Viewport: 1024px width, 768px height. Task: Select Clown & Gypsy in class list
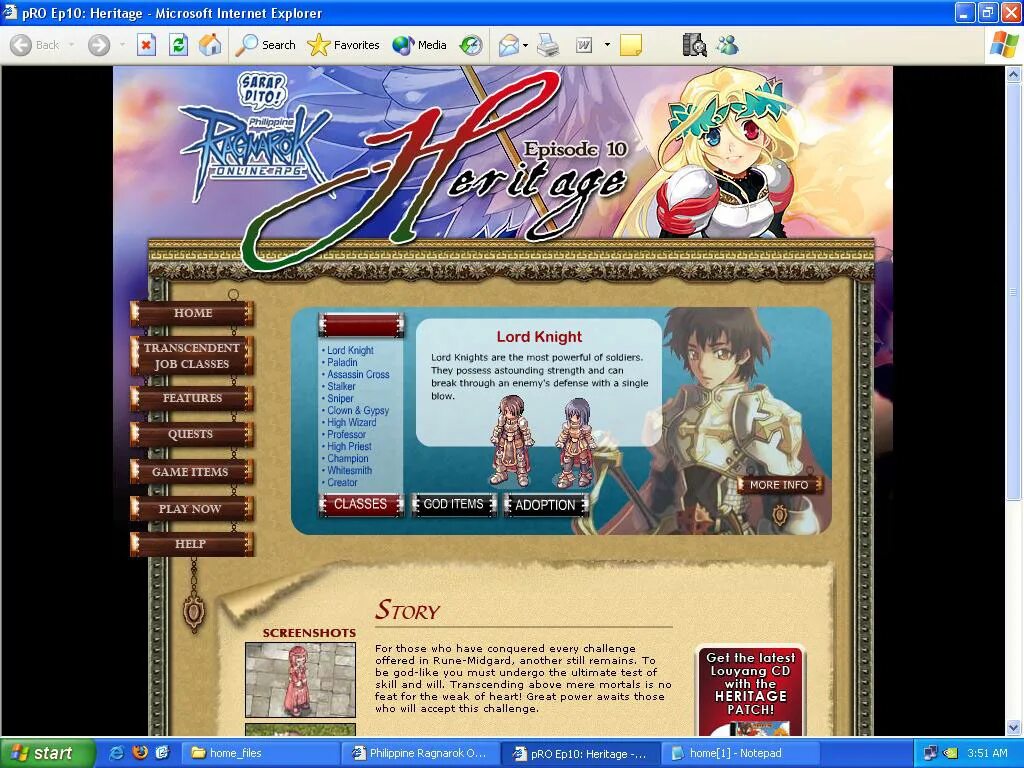pos(358,410)
